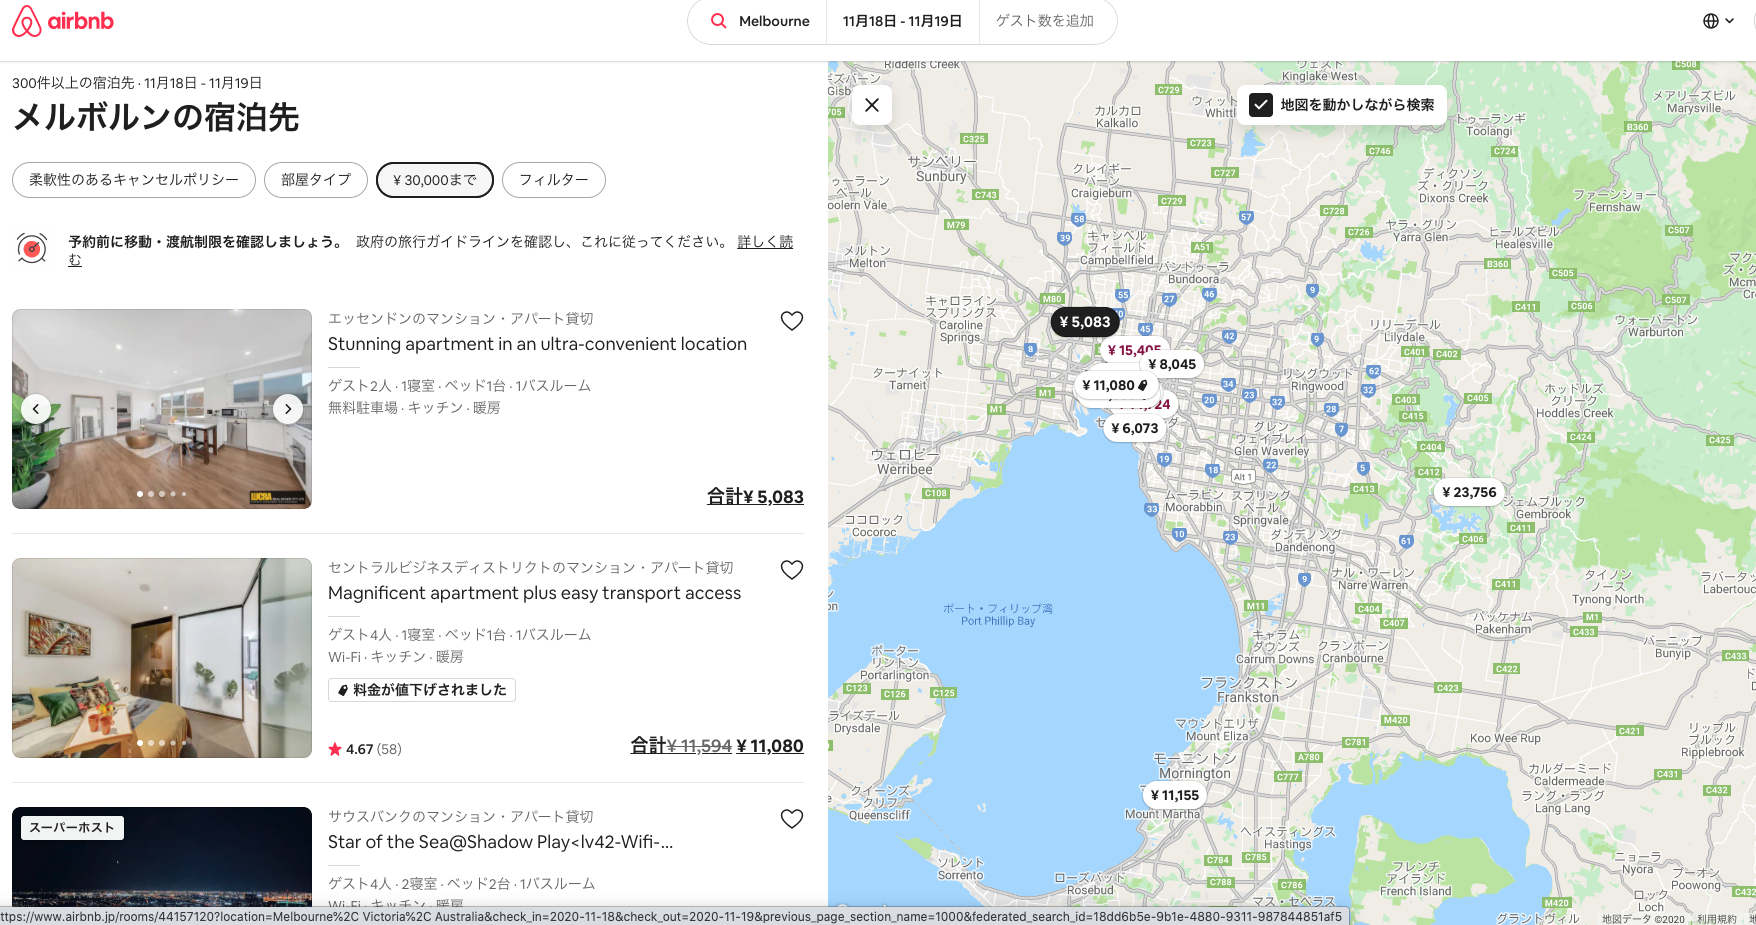Viewport: 1756px width, 925px height.
Task: Open the 柔軟性のあるキャンセルポリシー filter
Action: [x=134, y=180]
